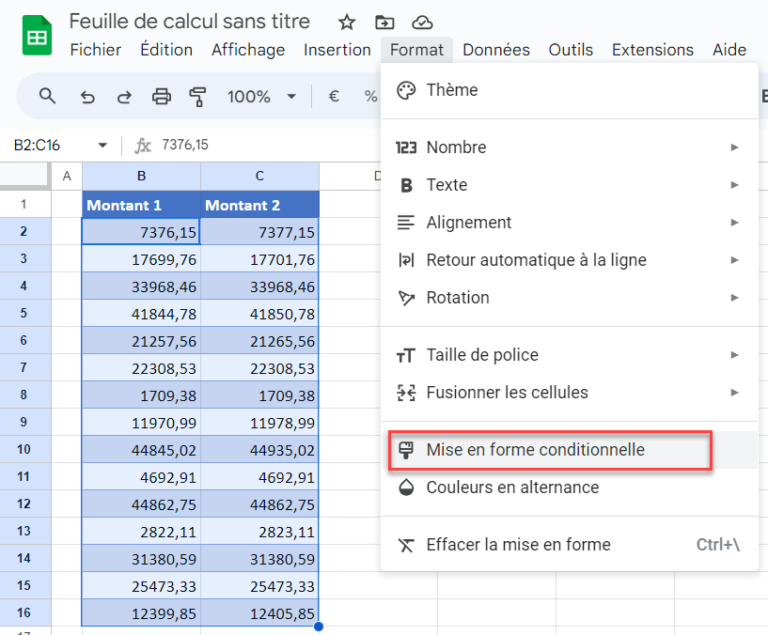Click cell with value 21257,56

(142, 341)
